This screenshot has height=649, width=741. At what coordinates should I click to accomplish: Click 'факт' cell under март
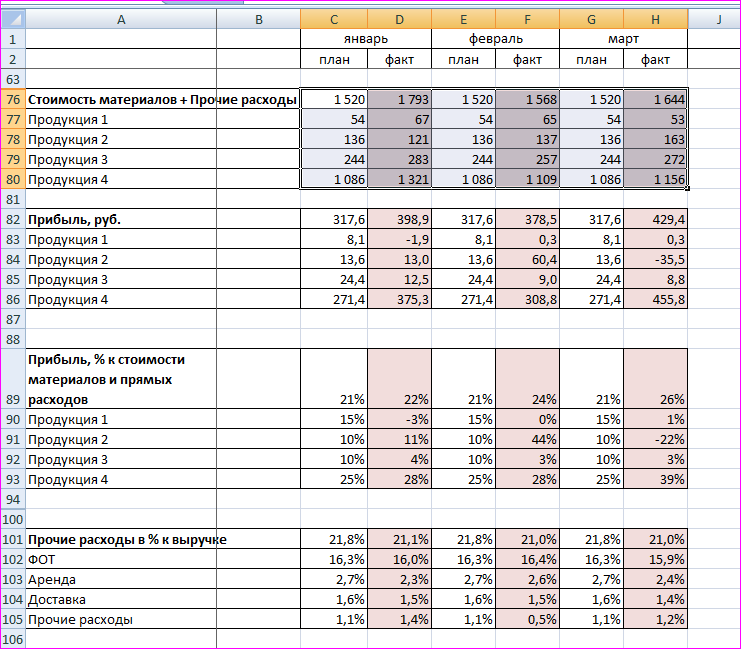tap(655, 60)
